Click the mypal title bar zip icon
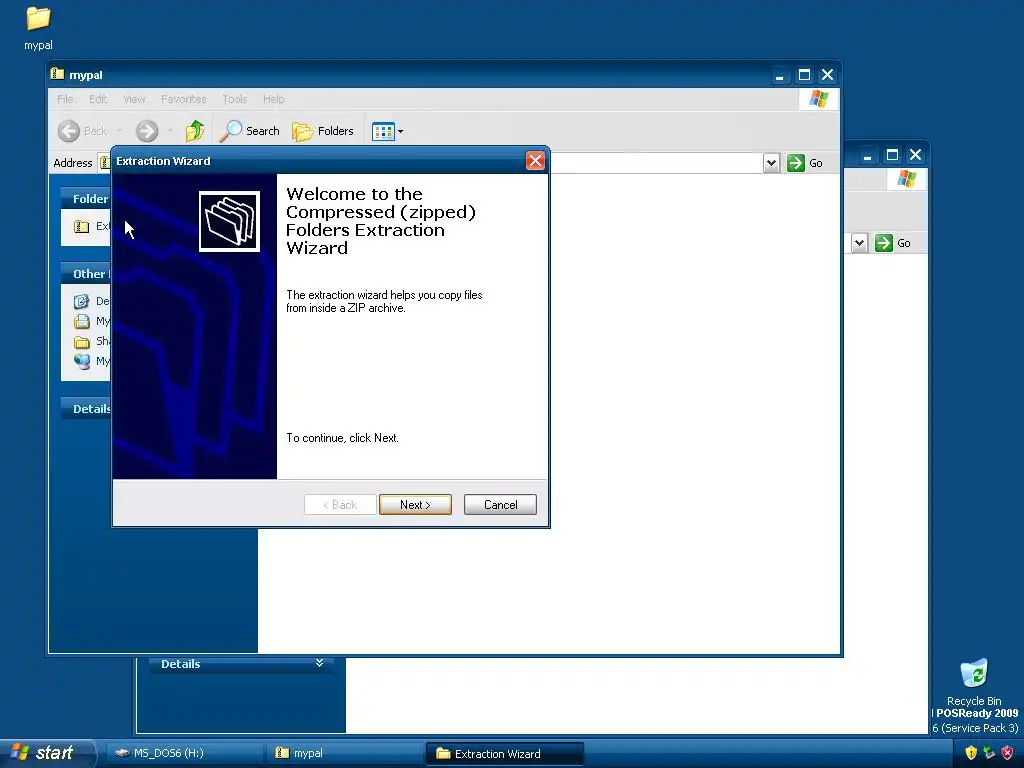1024x768 pixels. tap(57, 74)
